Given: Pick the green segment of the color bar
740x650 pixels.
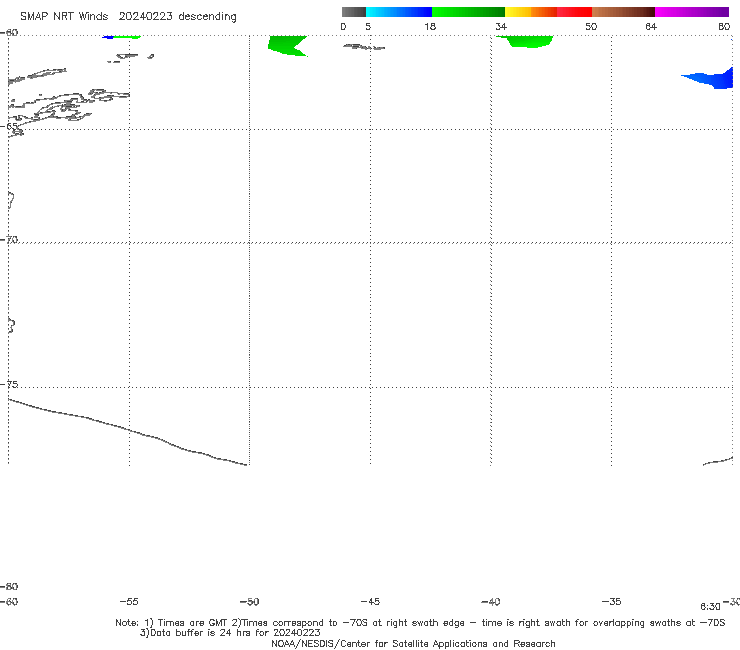Looking at the screenshot, I should (468, 12).
